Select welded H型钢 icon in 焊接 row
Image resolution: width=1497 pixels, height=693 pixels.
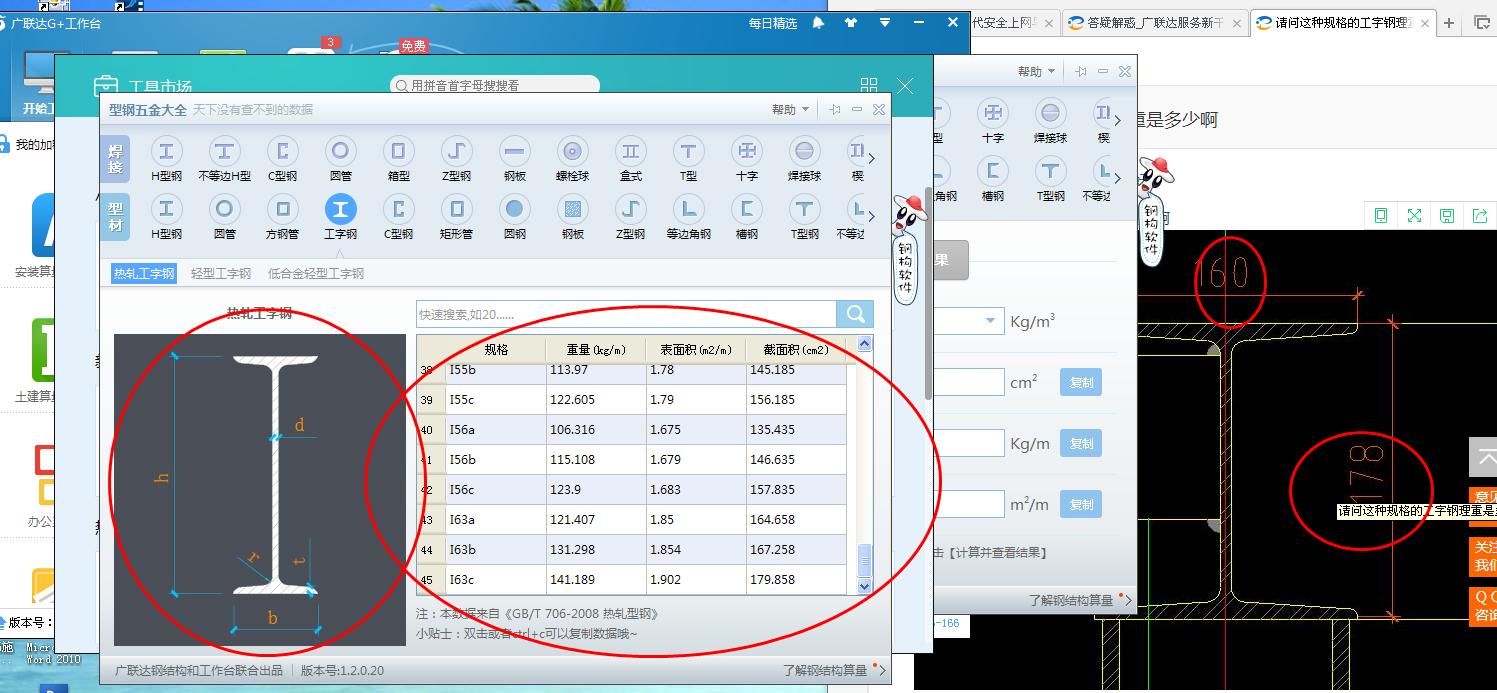[166, 151]
